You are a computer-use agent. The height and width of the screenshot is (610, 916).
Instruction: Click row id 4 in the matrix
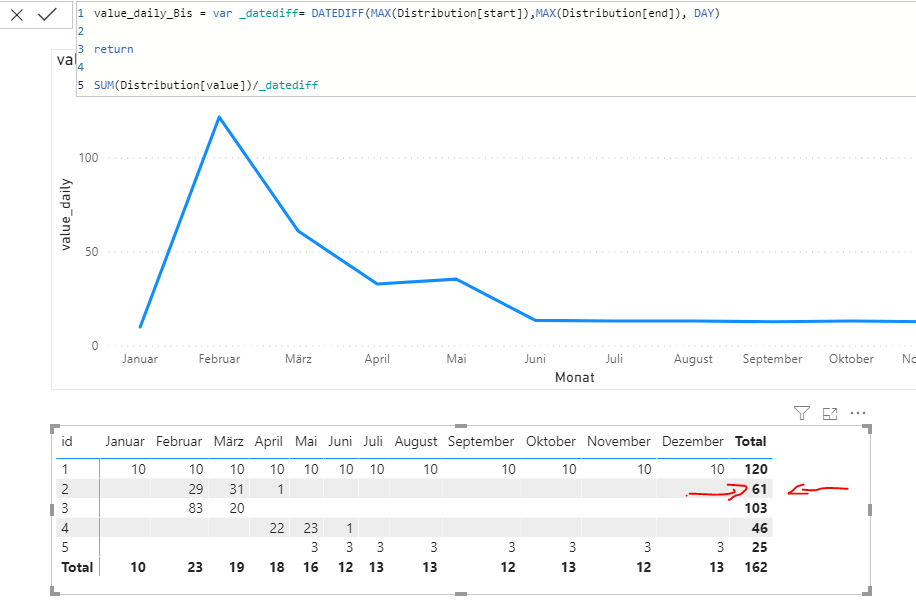click(65, 528)
